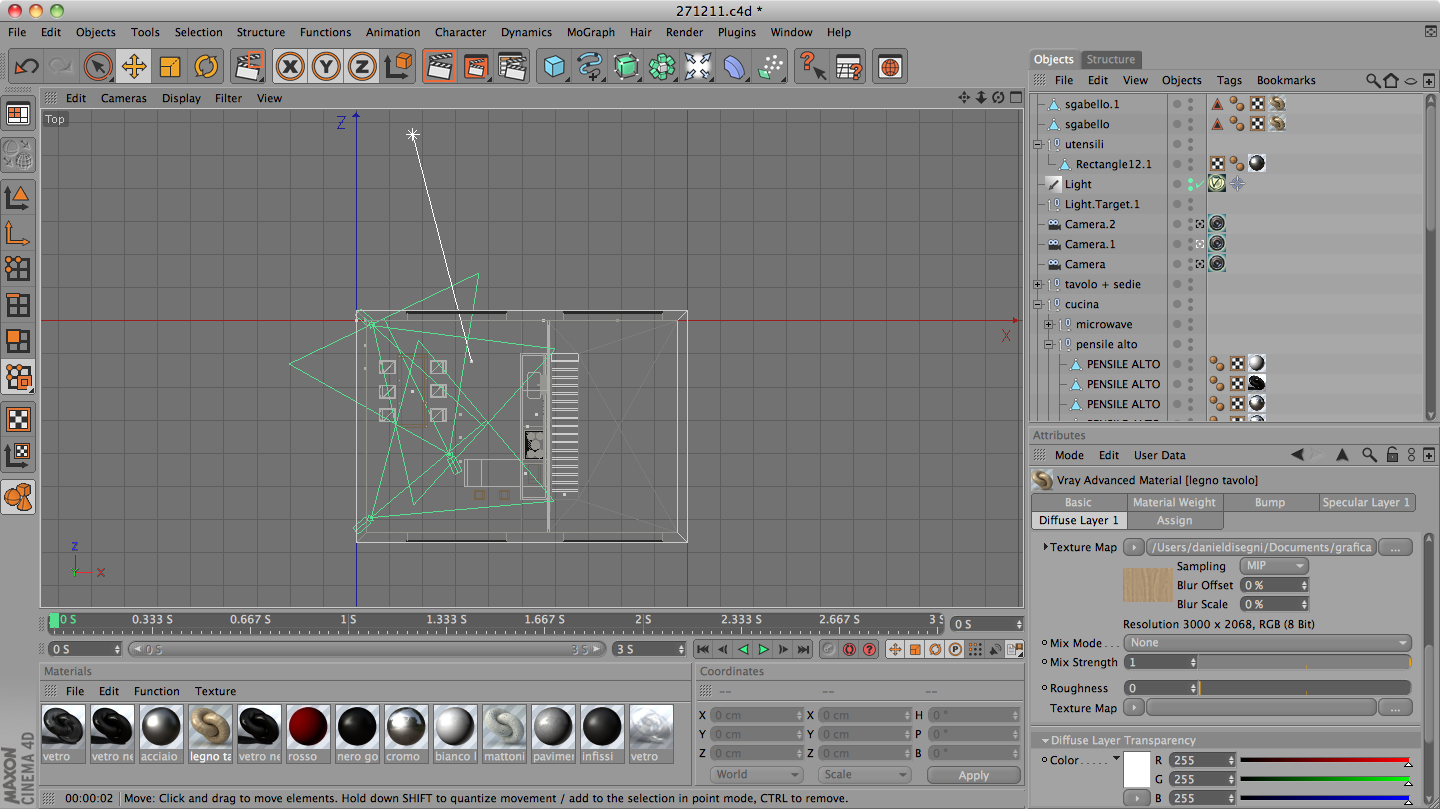Click the Undo arrow icon
Viewport: 1440px width, 809px height.
tap(26, 67)
